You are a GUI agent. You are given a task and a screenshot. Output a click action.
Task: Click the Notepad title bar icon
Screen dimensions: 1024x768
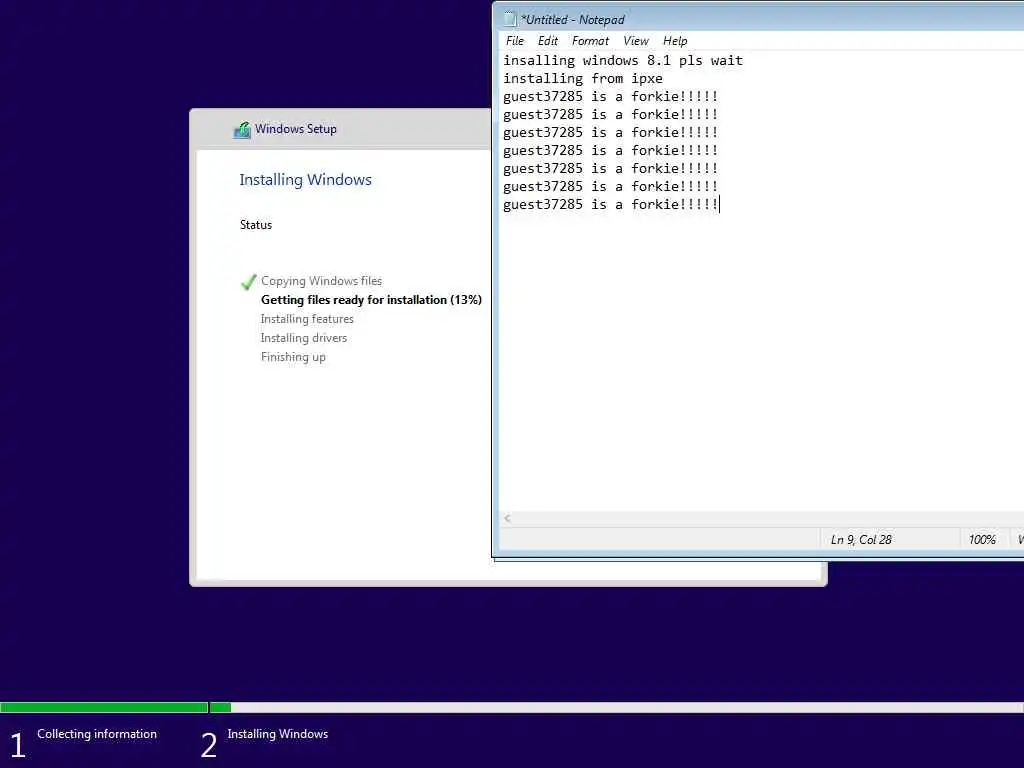[x=510, y=20]
